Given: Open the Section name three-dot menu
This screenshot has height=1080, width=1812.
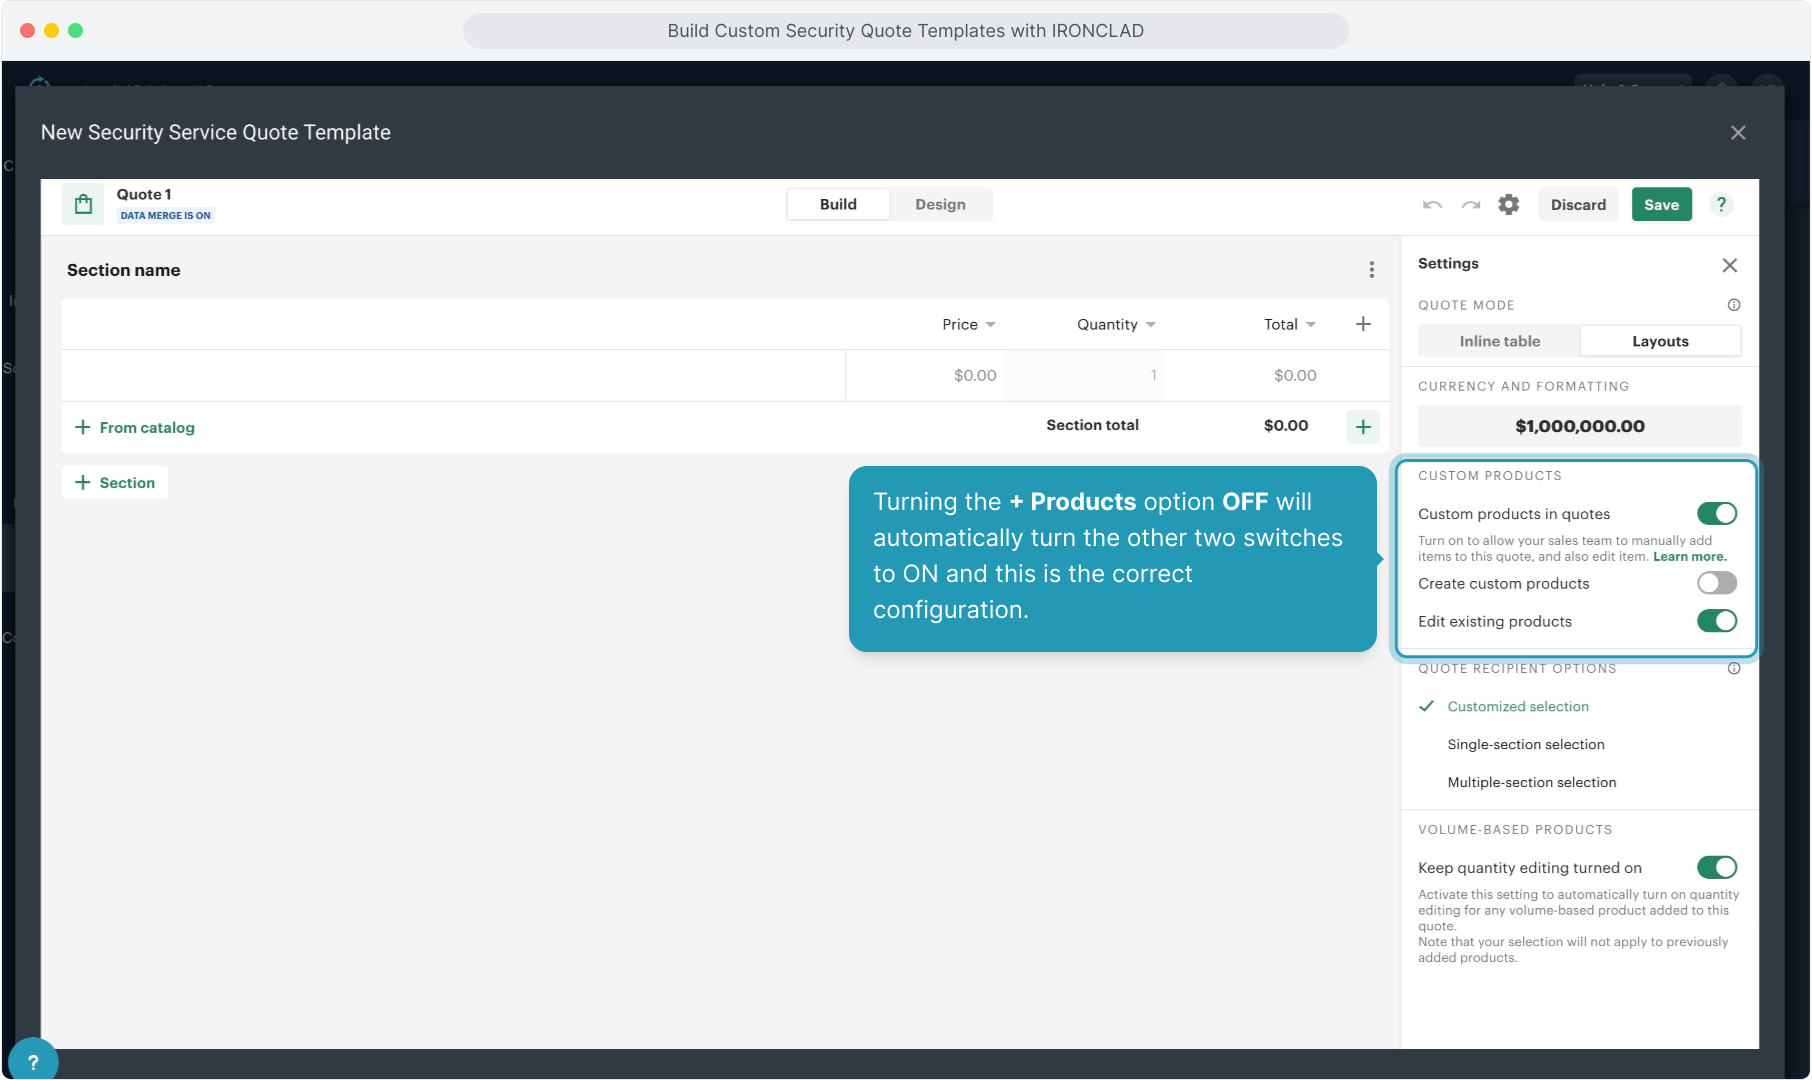Looking at the screenshot, I should pos(1371,270).
